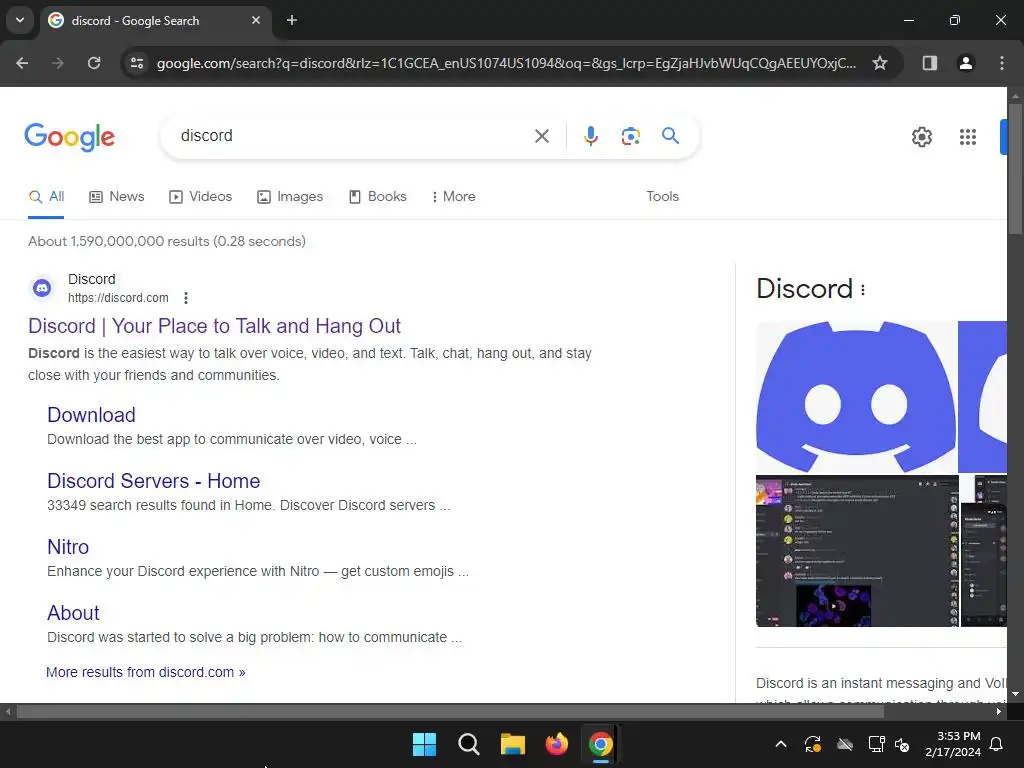Open three-dot options beside discord.com URL
The height and width of the screenshot is (768, 1024).
(186, 298)
